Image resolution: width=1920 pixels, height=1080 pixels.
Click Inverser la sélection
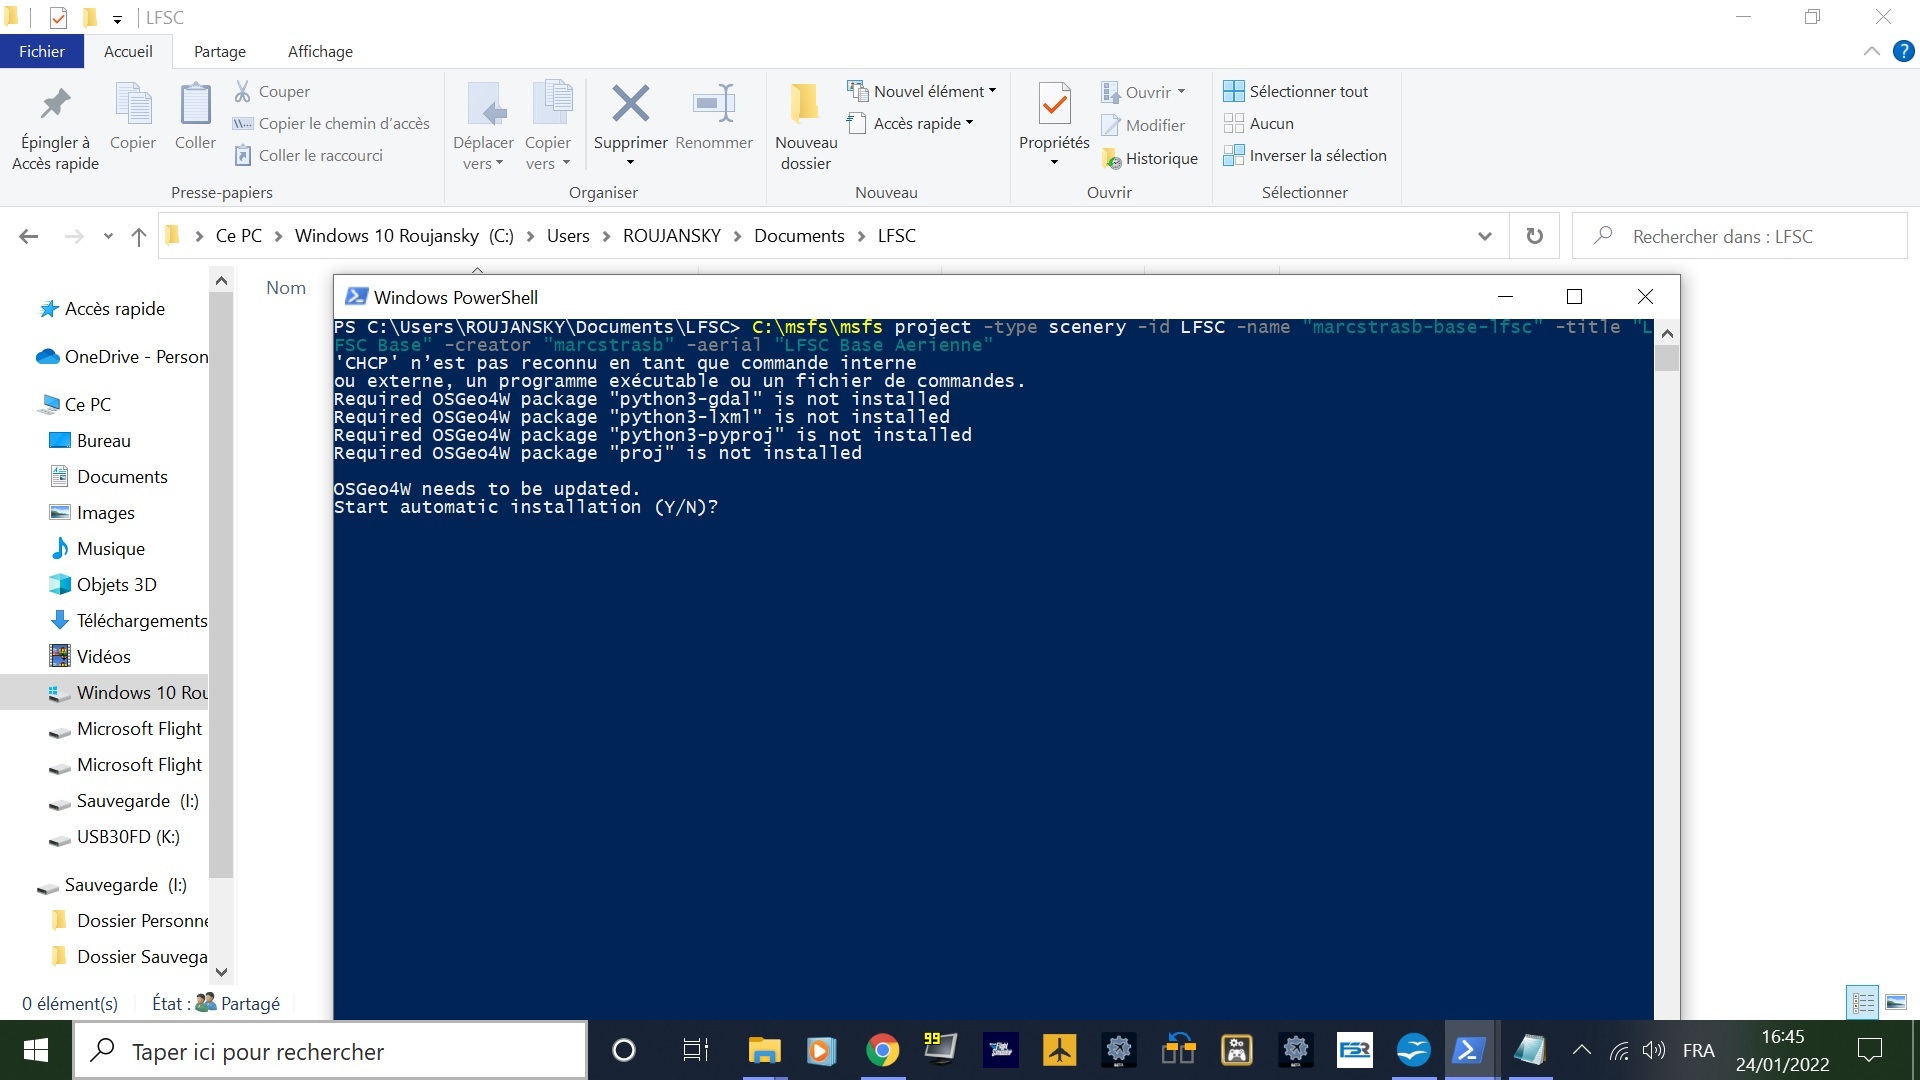1305,155
